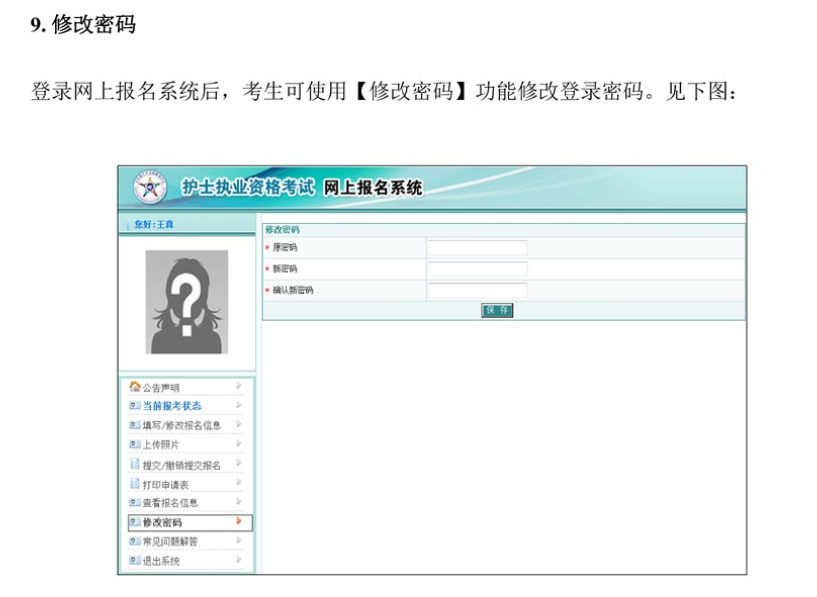Click the exam system logo emblem

click(x=151, y=187)
